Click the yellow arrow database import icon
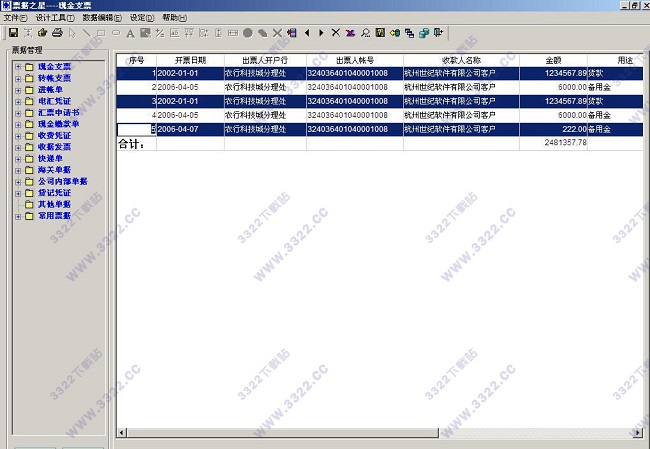The image size is (650, 449). point(395,33)
